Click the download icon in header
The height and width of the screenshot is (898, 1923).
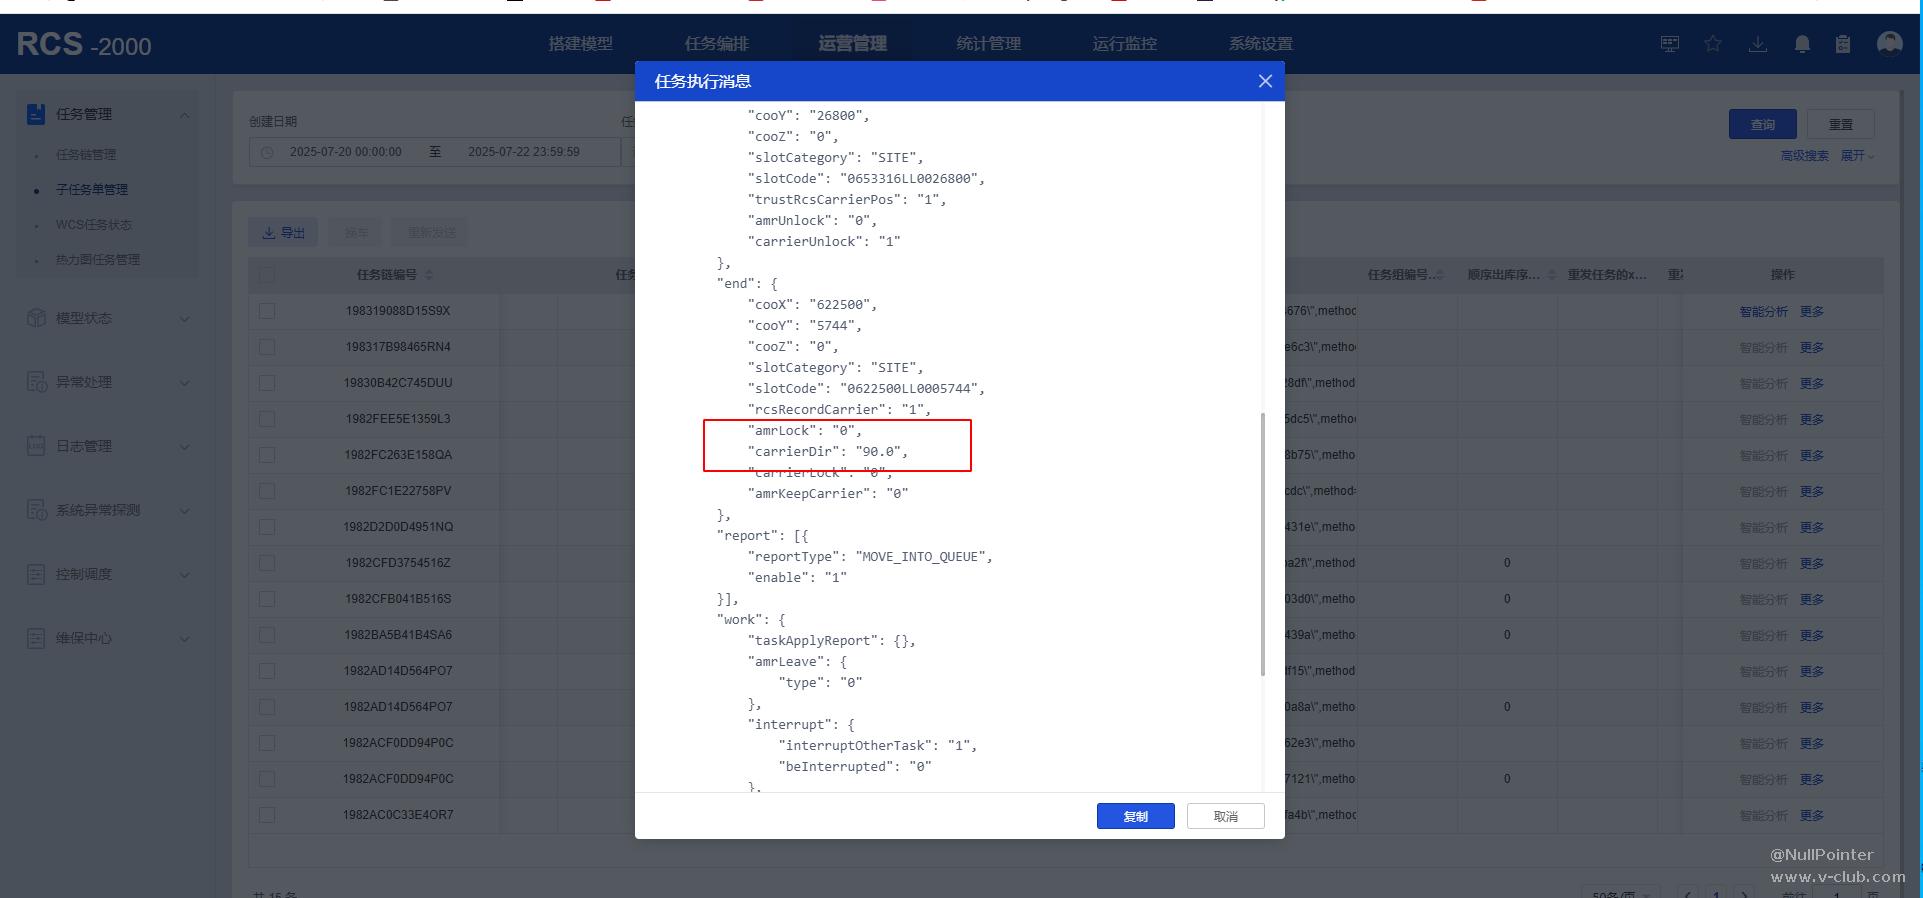1757,44
